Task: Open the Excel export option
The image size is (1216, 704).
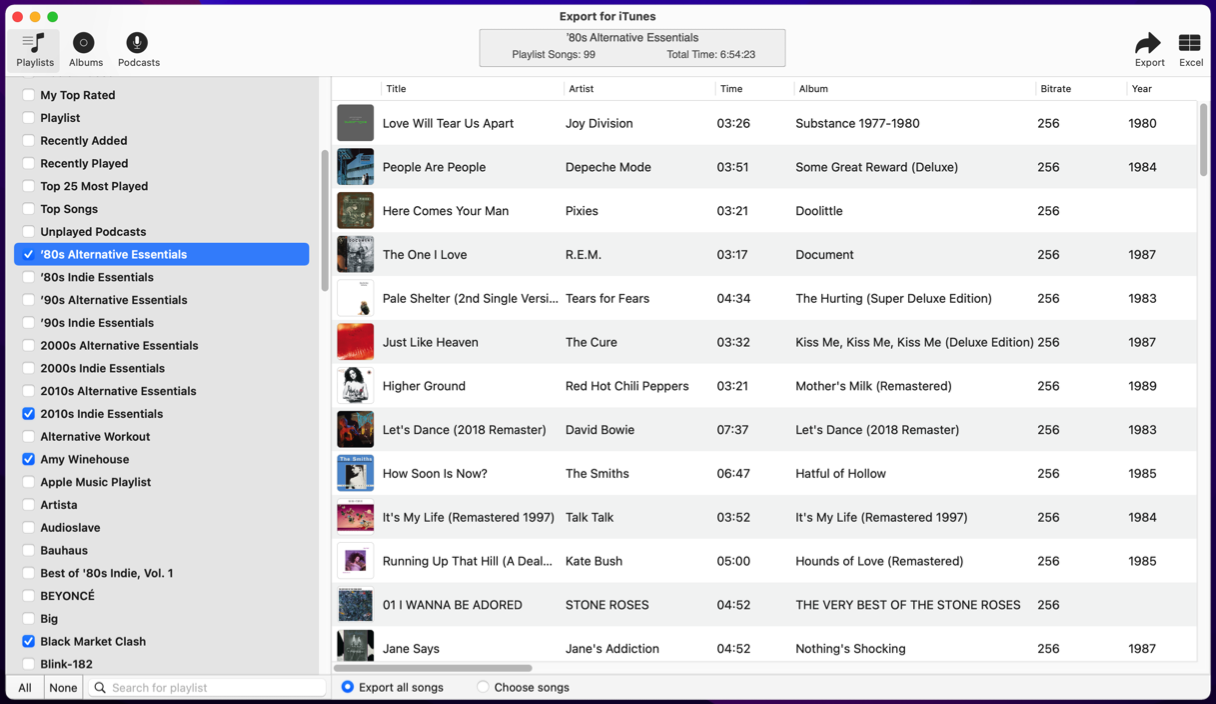Action: 1190,50
